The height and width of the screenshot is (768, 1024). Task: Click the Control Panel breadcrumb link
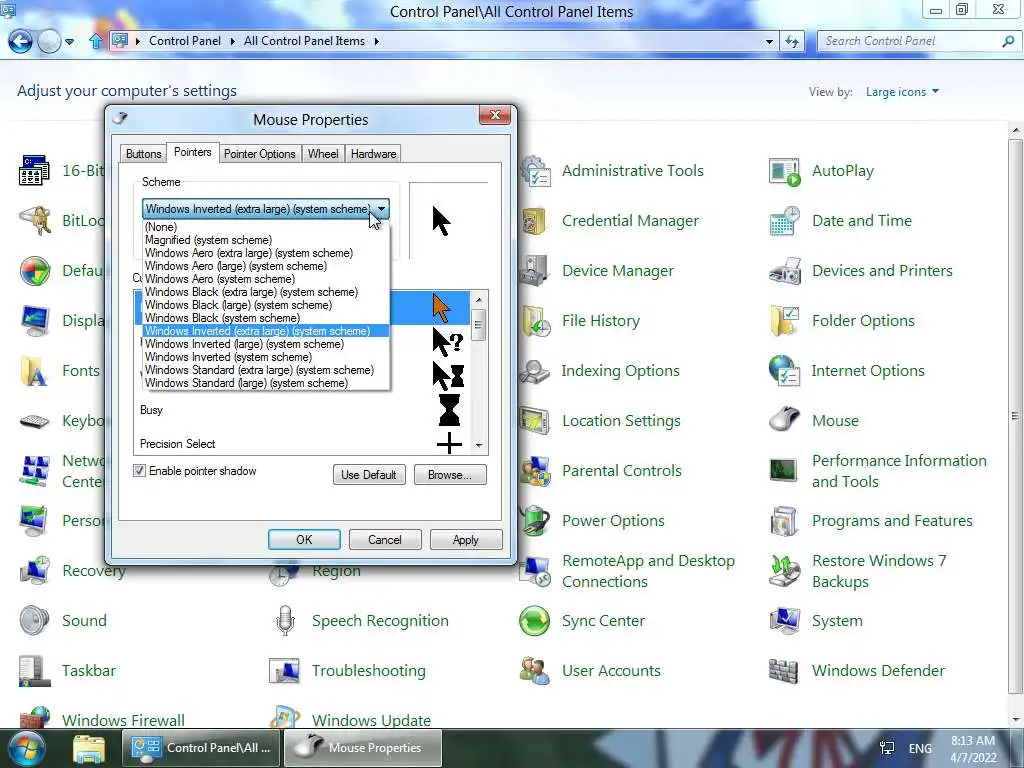185,41
